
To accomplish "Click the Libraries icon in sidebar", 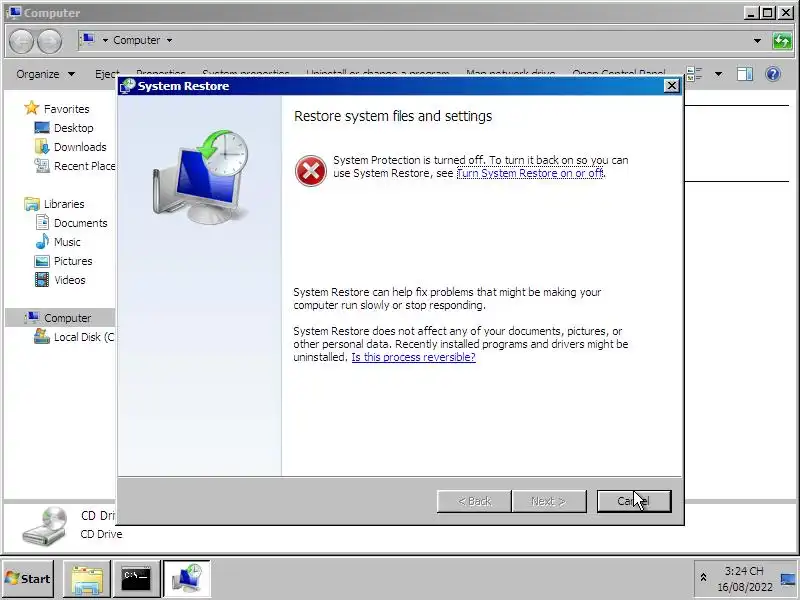I will [x=32, y=204].
